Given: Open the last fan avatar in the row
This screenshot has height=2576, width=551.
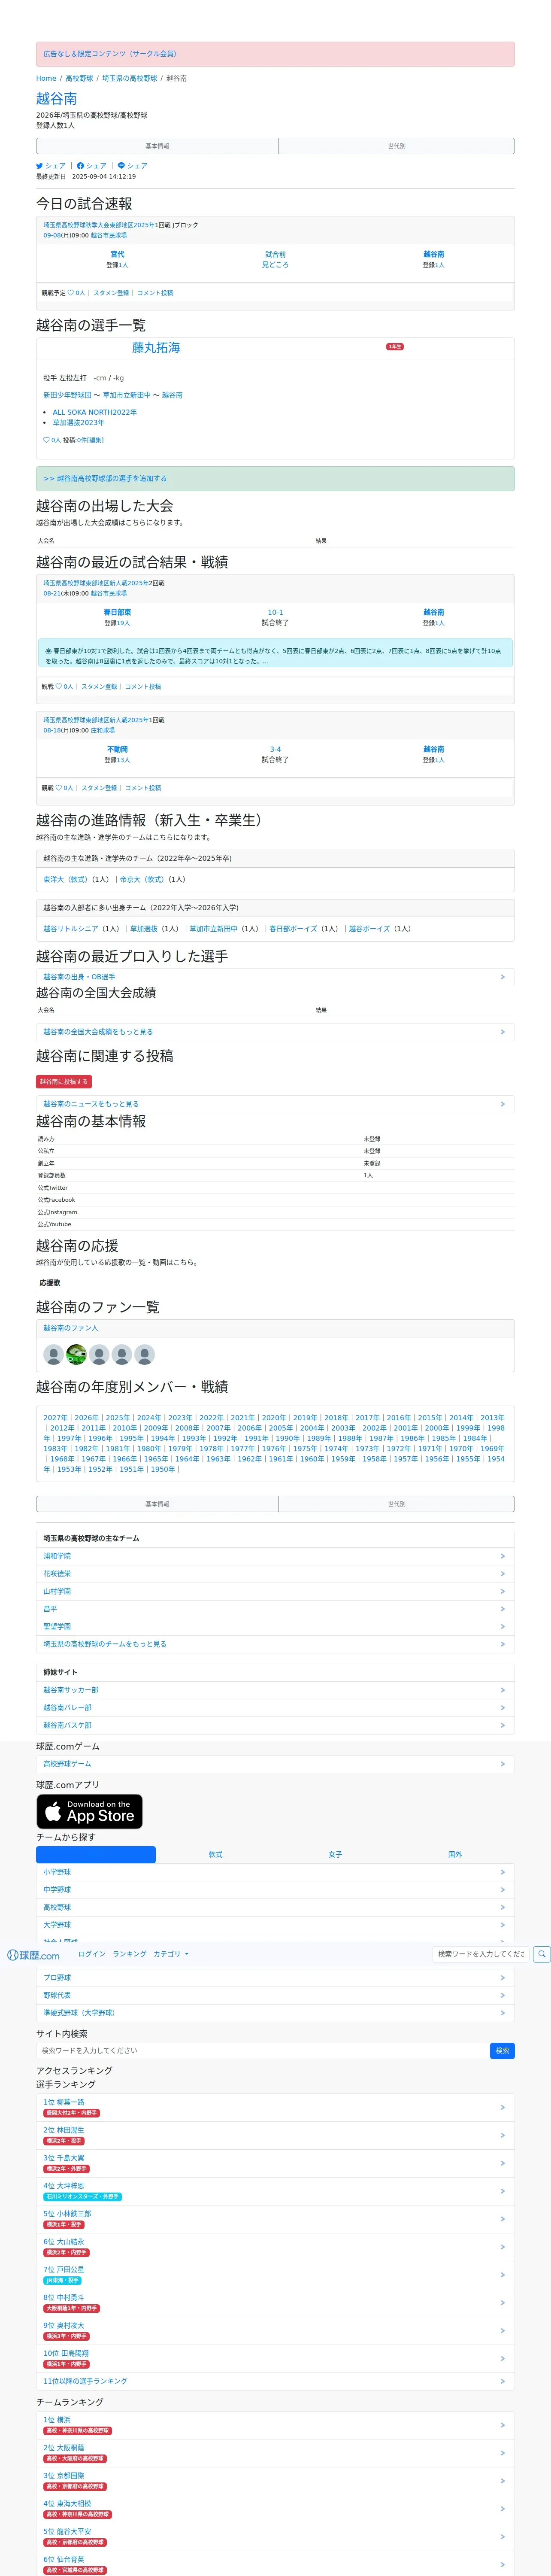Looking at the screenshot, I should (145, 1355).
